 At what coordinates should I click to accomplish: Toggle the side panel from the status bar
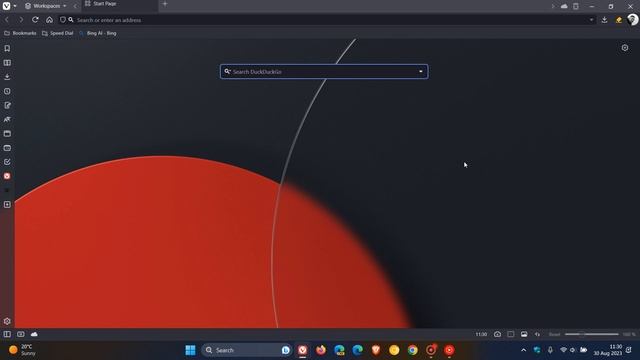point(7,334)
